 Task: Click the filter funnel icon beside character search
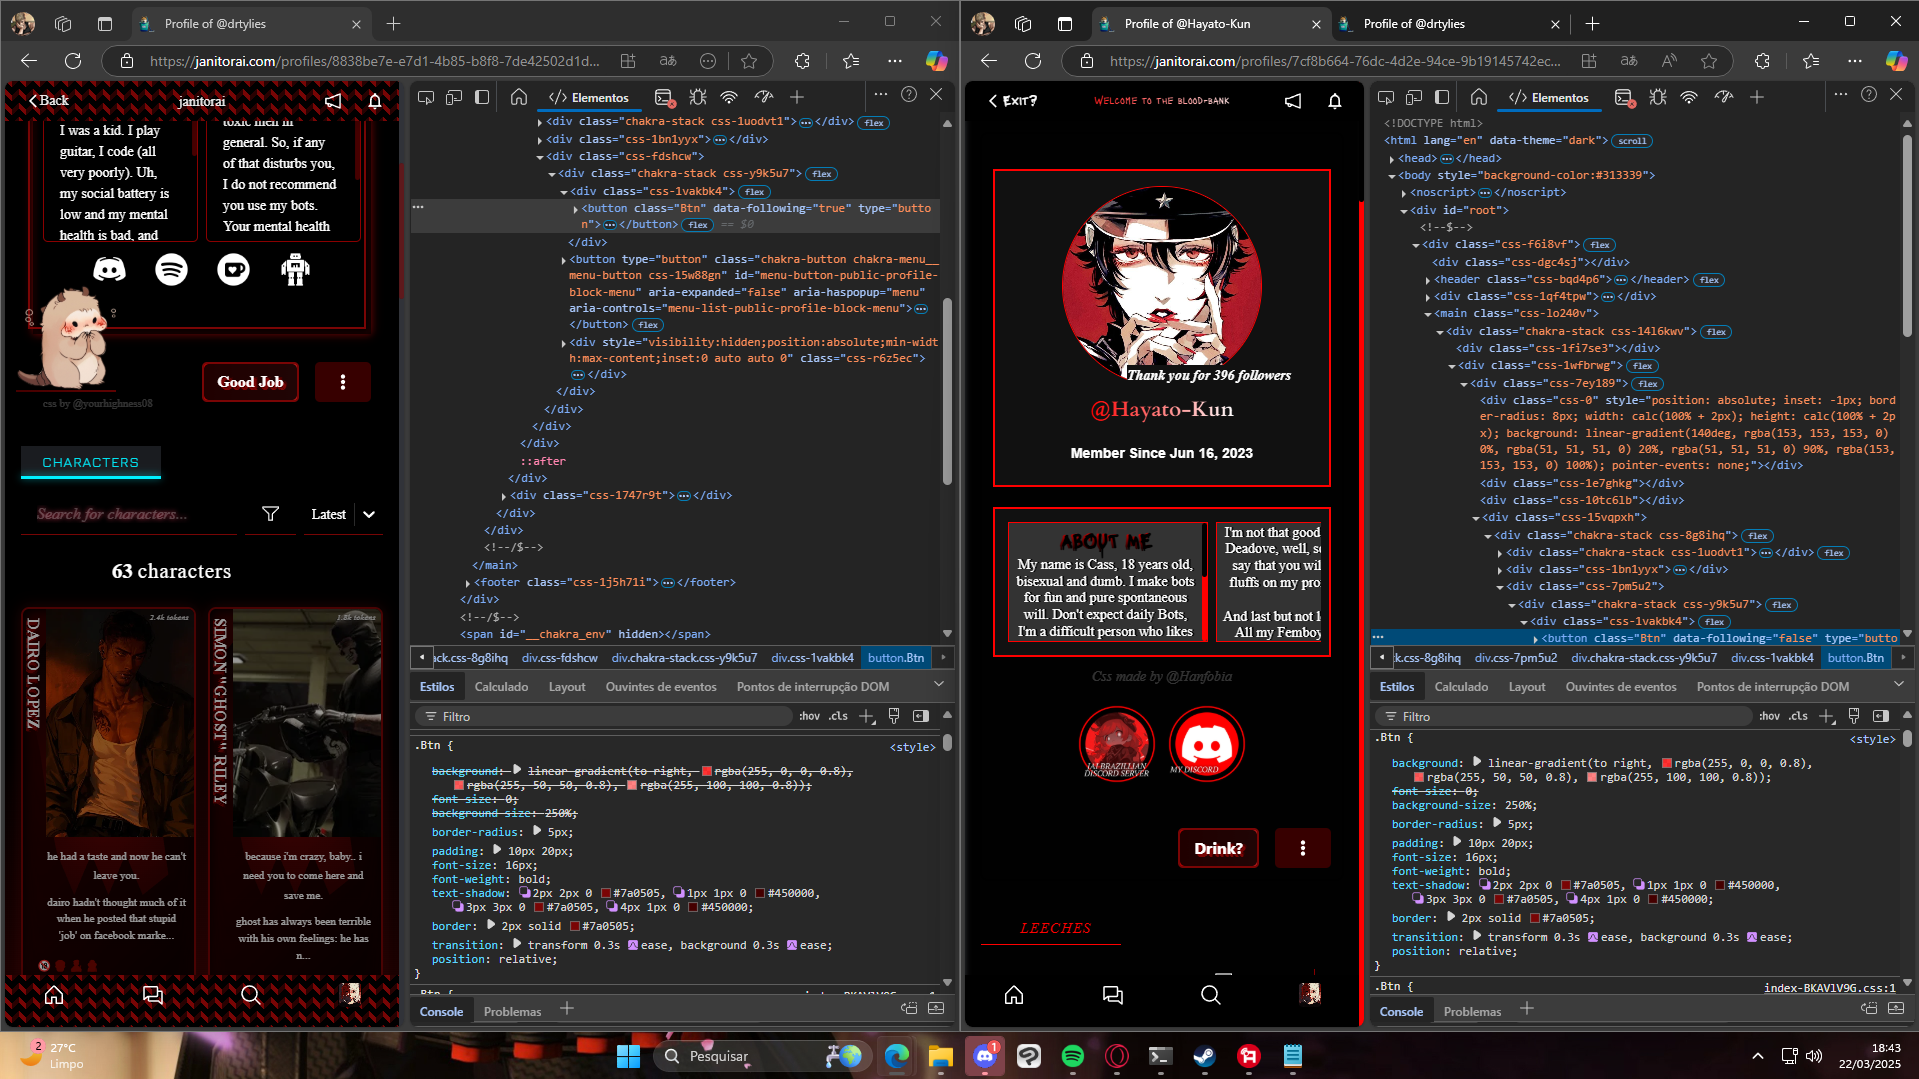(270, 514)
